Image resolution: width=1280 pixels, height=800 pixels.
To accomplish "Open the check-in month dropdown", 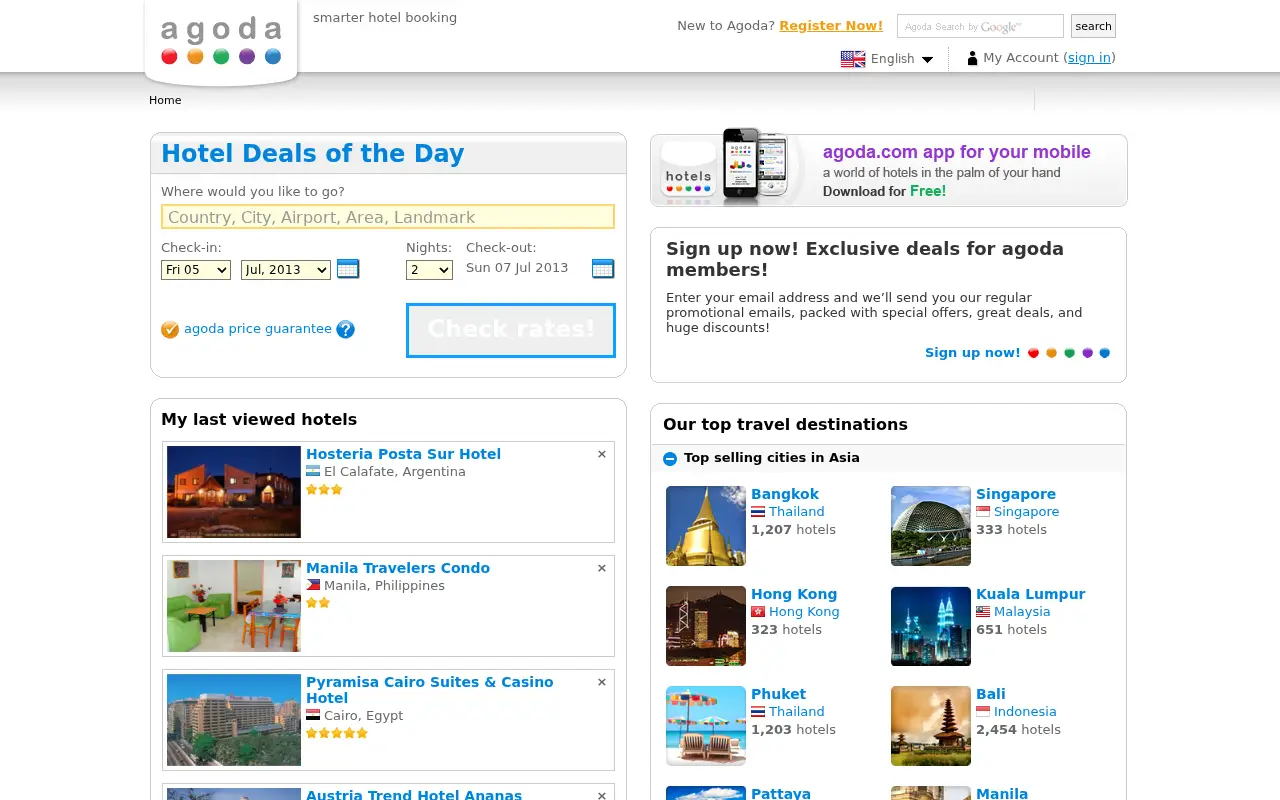I will tap(286, 270).
